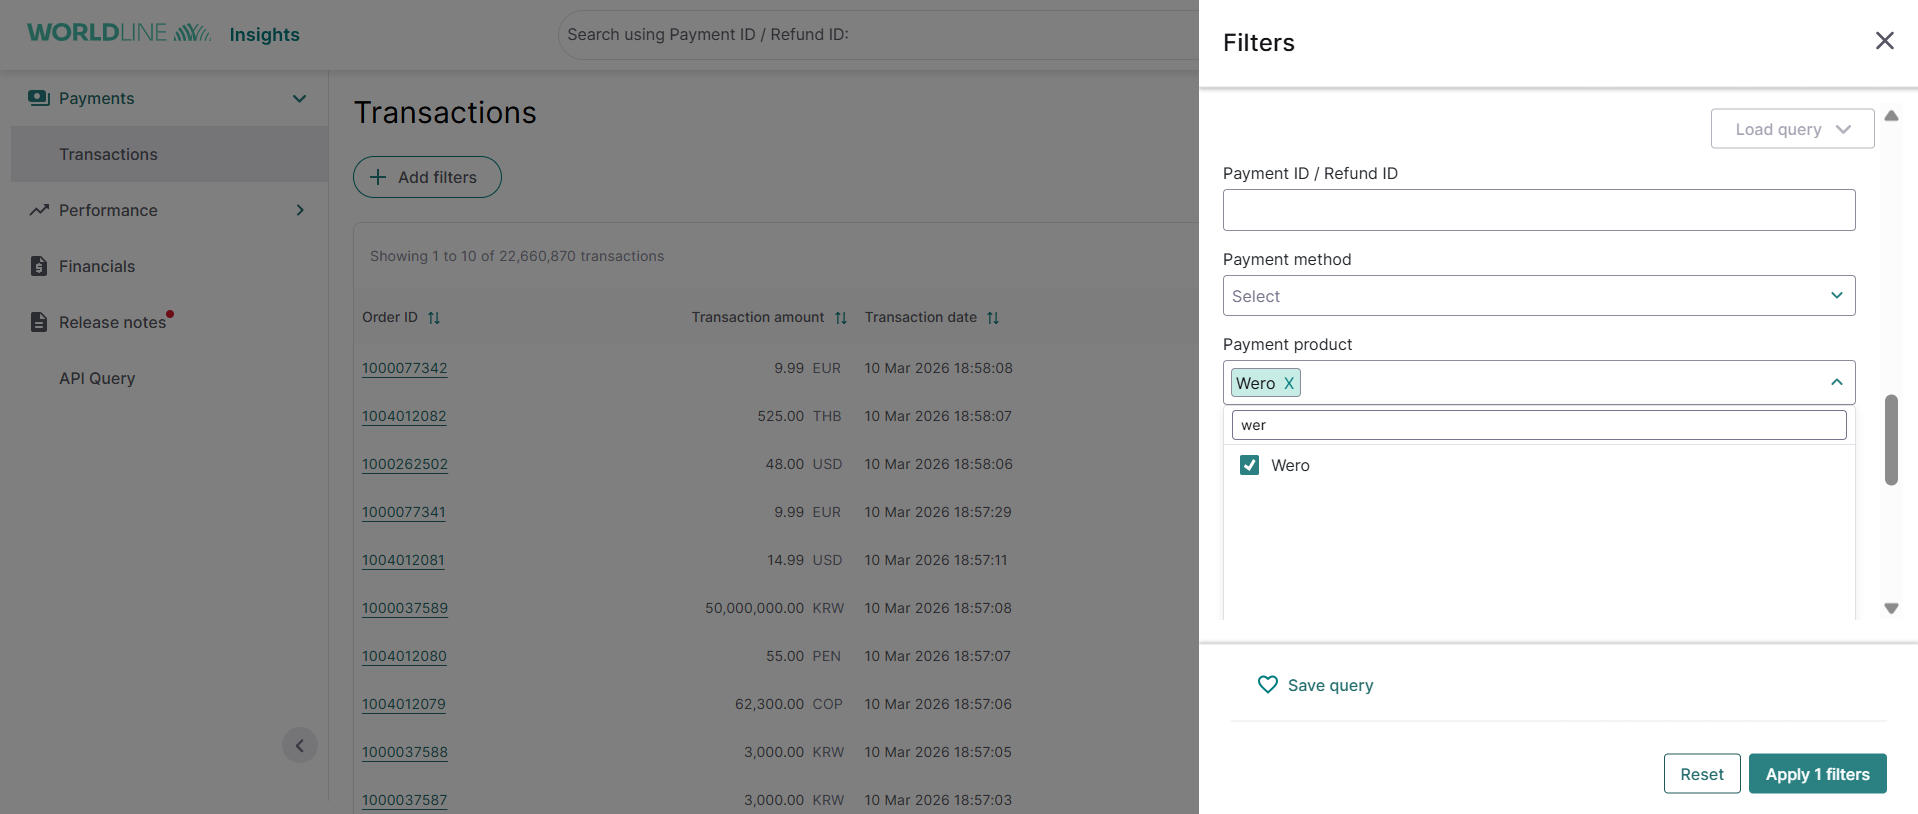This screenshot has height=814, width=1918.
Task: Click the Release notes page icon
Action: click(x=39, y=322)
